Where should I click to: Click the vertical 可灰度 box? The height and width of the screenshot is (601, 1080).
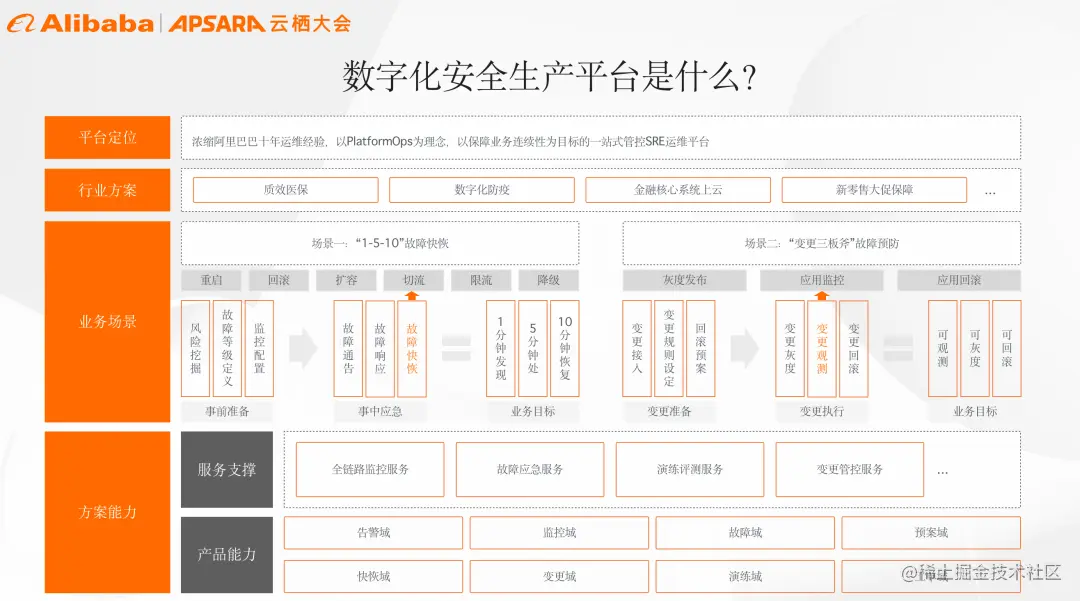click(x=975, y=348)
